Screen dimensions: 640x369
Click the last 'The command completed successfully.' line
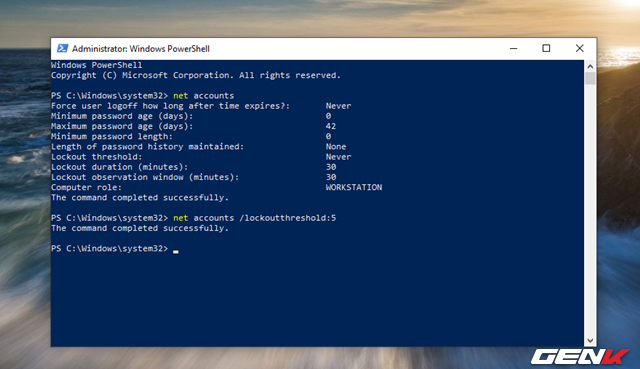[x=140, y=228]
